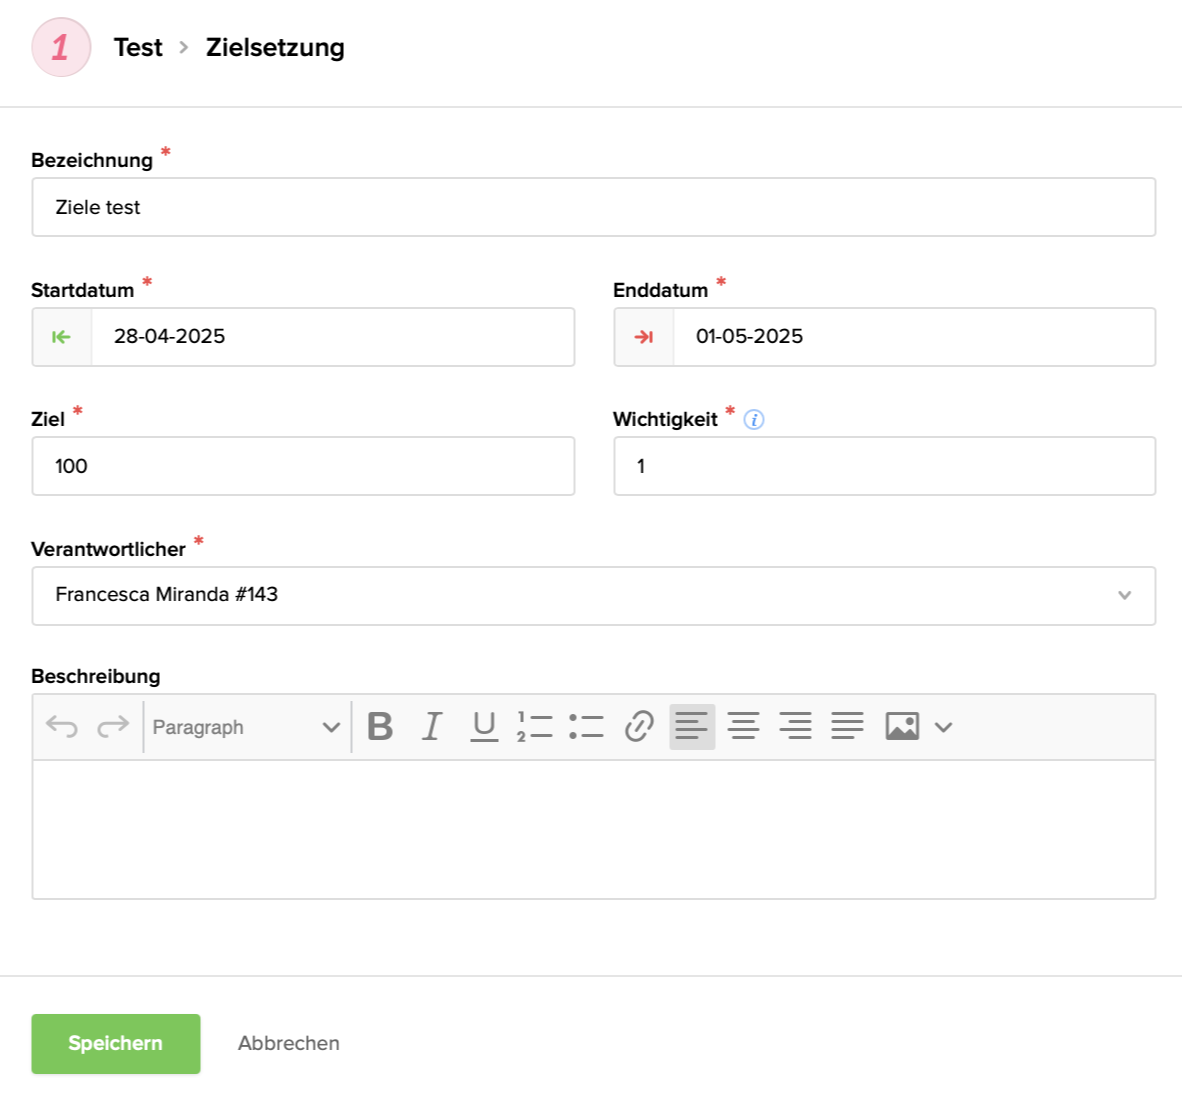The image size is (1182, 1098).
Task: Expand the Verantwortlicher dropdown
Action: 1124,596
